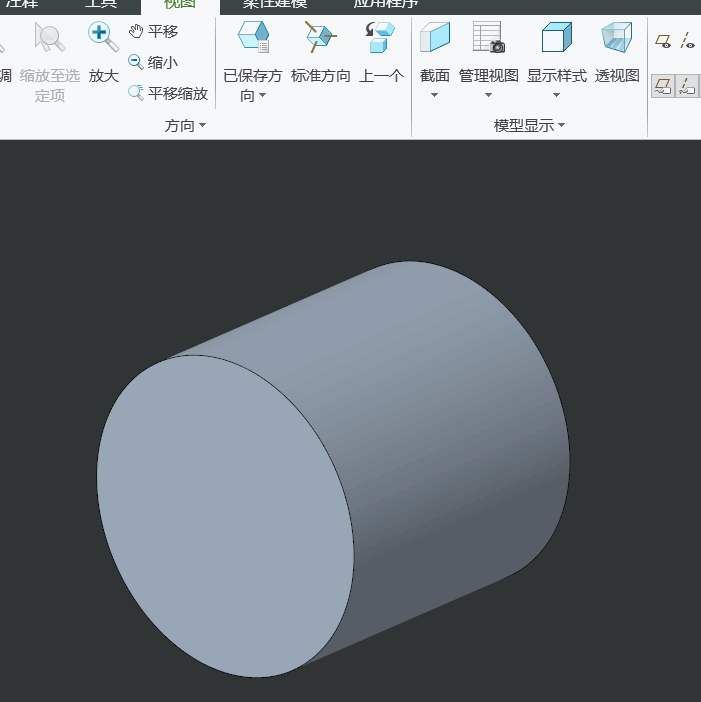Screen dimensions: 701x702
Task: Open the 工具 ribbon tab
Action: [x=101, y=4]
